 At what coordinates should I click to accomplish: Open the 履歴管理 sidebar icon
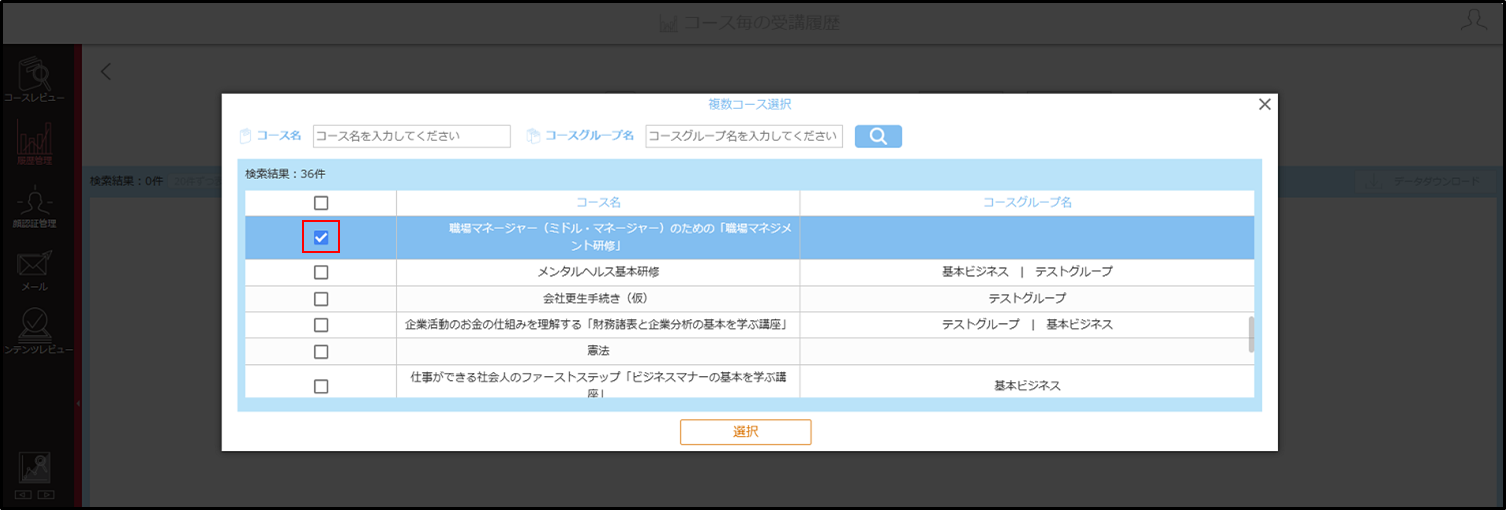35,143
